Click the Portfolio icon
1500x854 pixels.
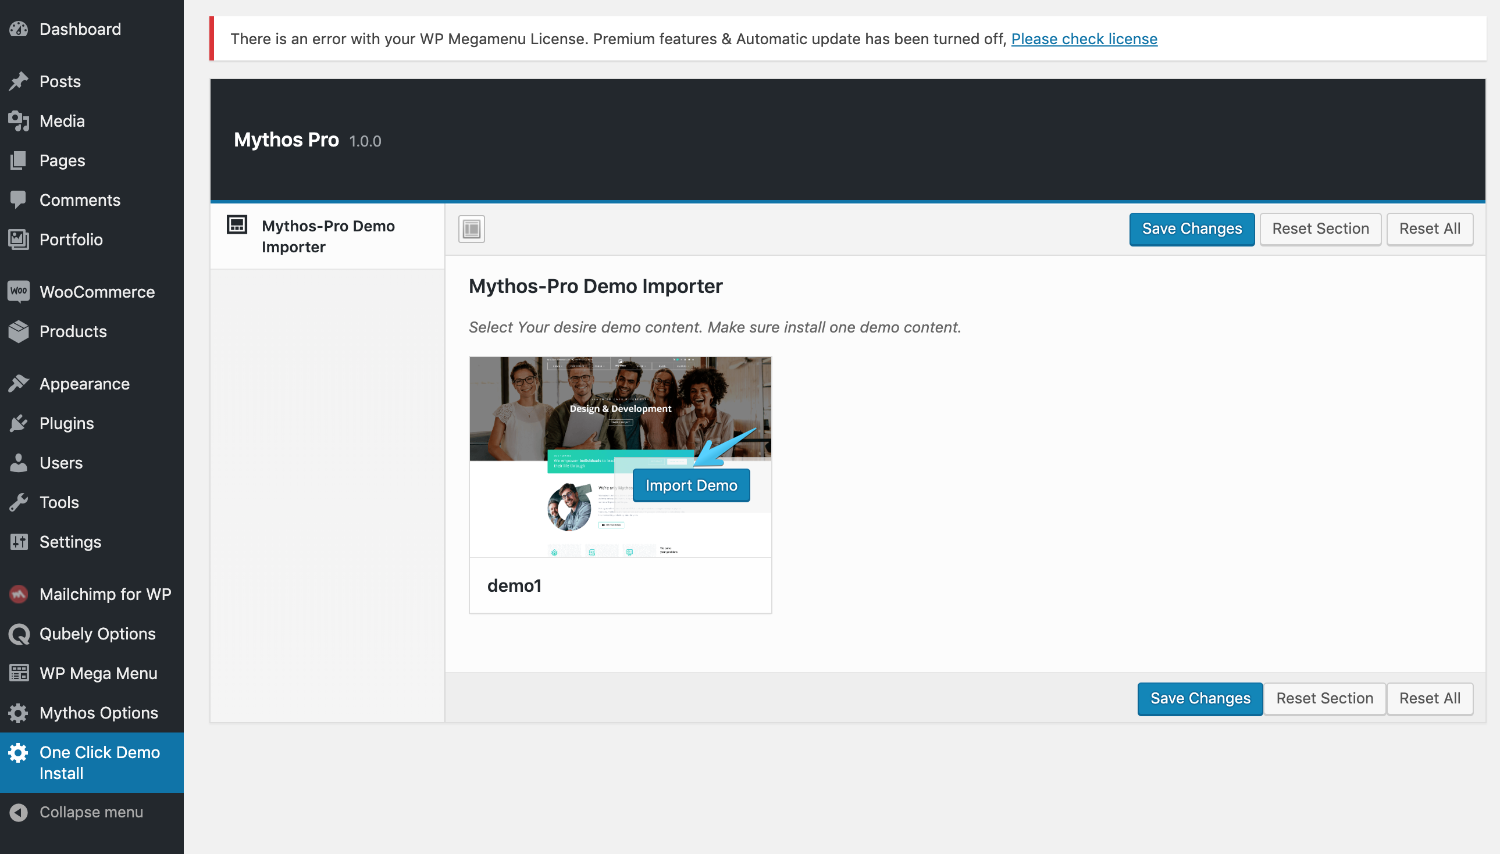18,239
